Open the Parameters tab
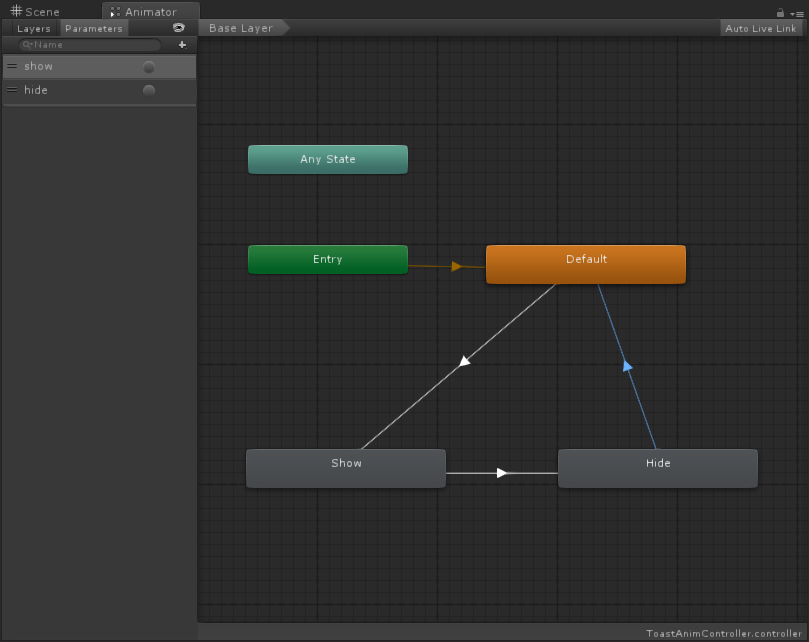This screenshot has height=642, width=809. pyautogui.click(x=94, y=28)
